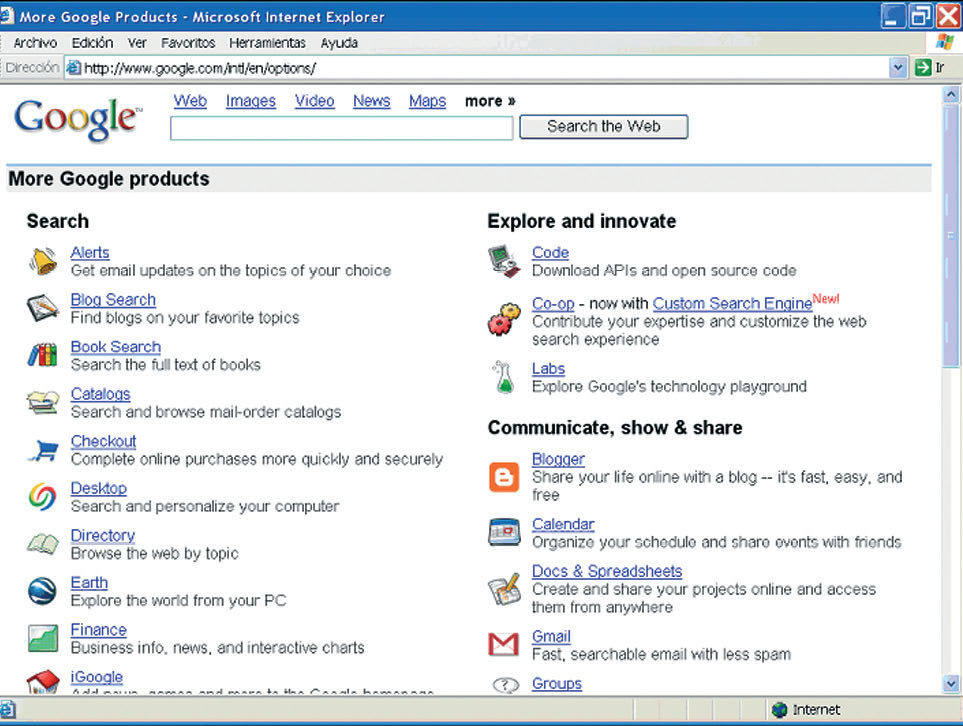Follow the Docs & Spreadsheets link
This screenshot has width=963, height=726.
[x=606, y=571]
